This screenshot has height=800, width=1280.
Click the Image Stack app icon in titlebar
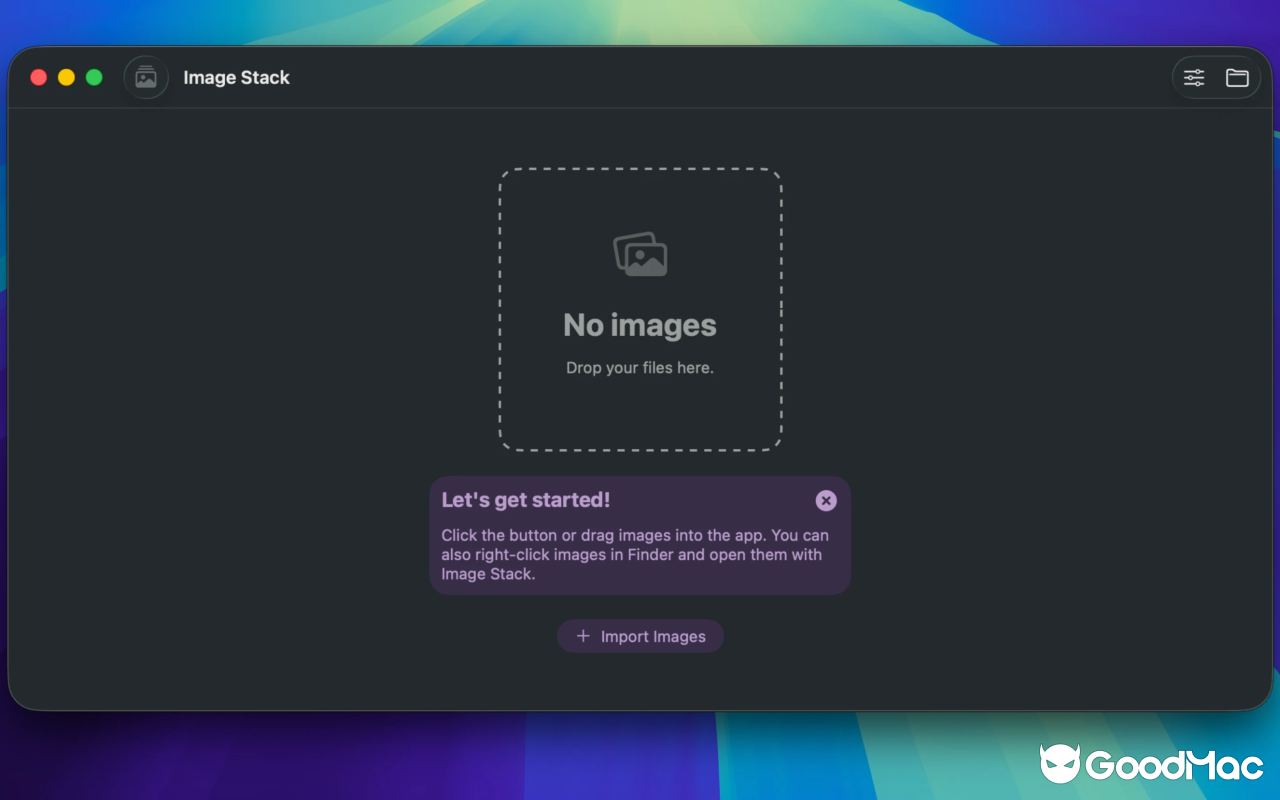146,77
